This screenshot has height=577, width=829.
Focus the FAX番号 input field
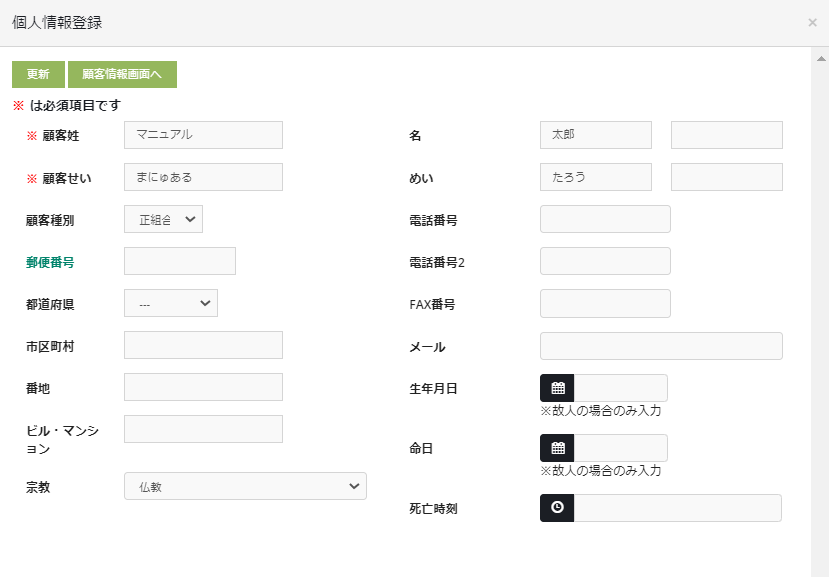click(605, 303)
